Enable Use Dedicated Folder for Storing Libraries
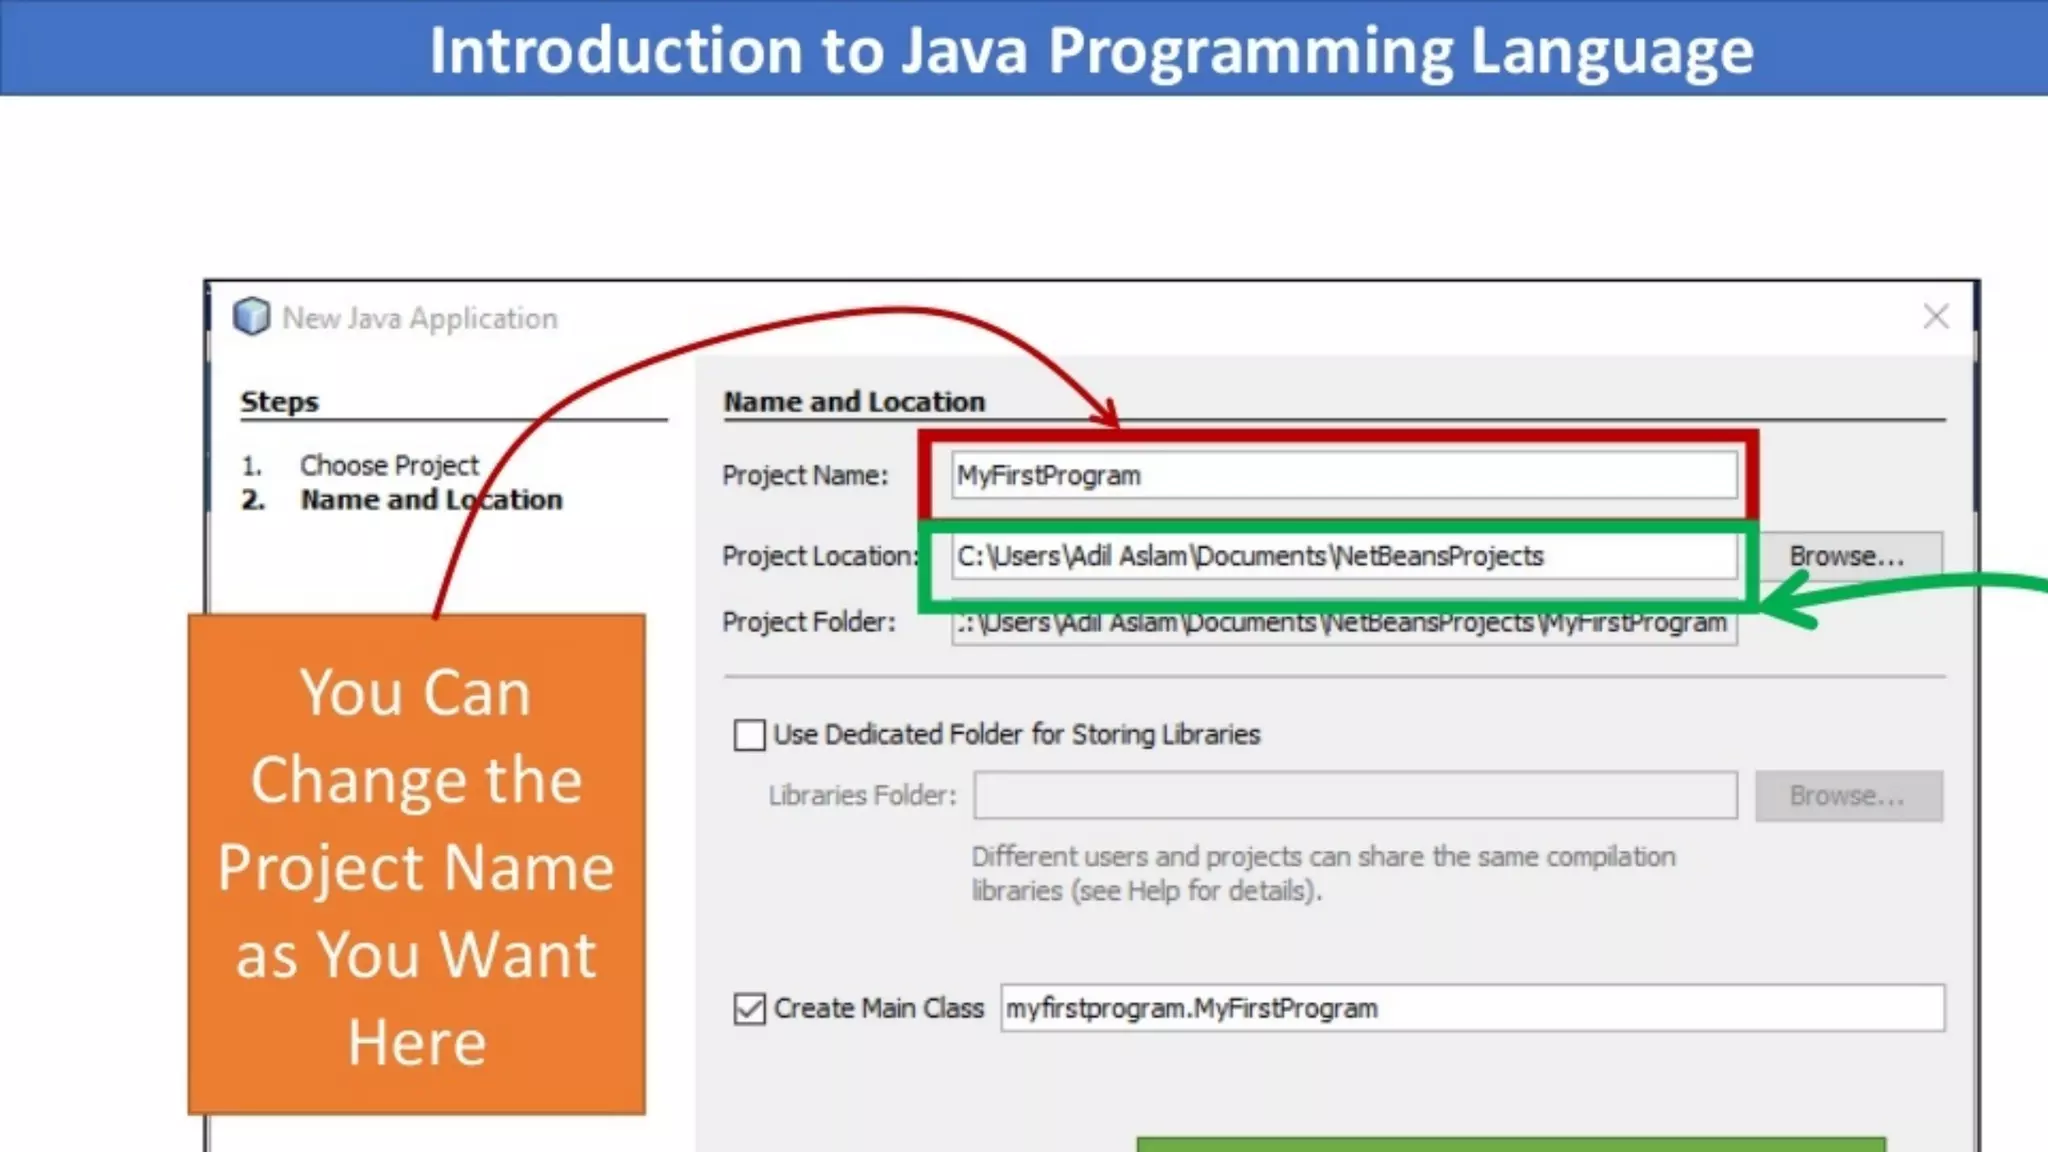Screen dimensions: 2048x1152 (x=749, y=735)
